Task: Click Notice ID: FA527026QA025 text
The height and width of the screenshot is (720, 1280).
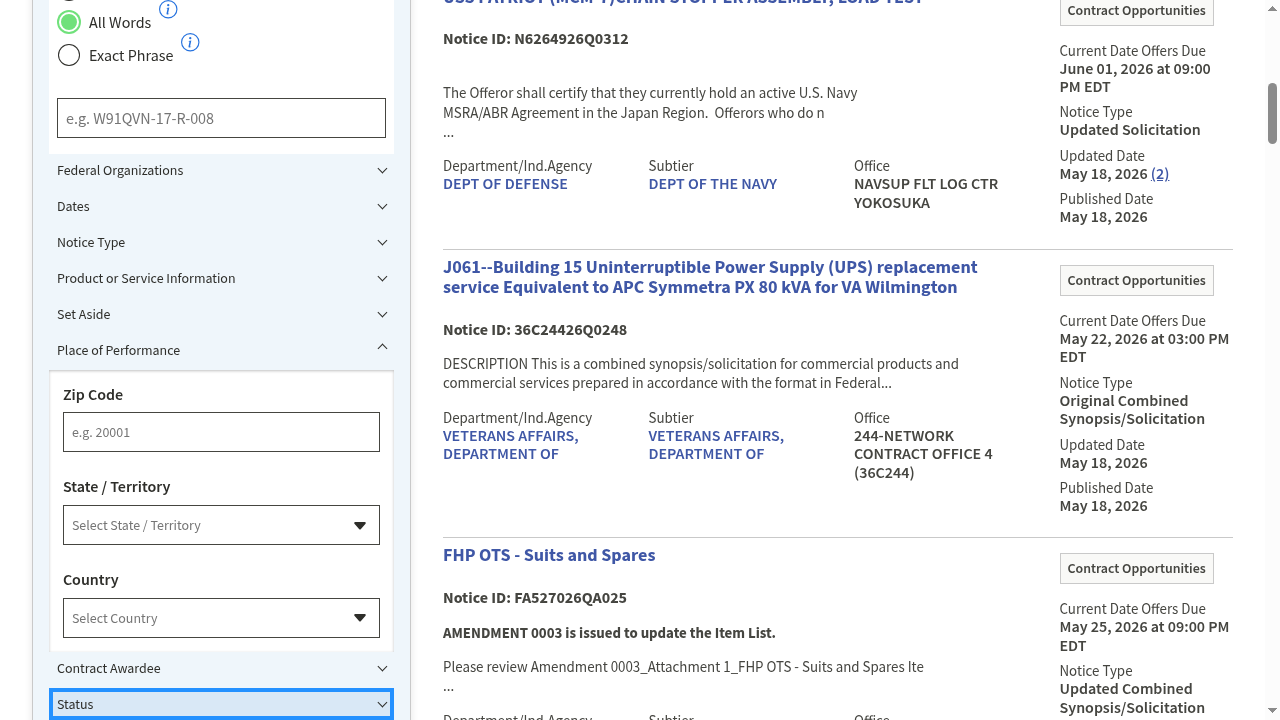Action: point(535,598)
